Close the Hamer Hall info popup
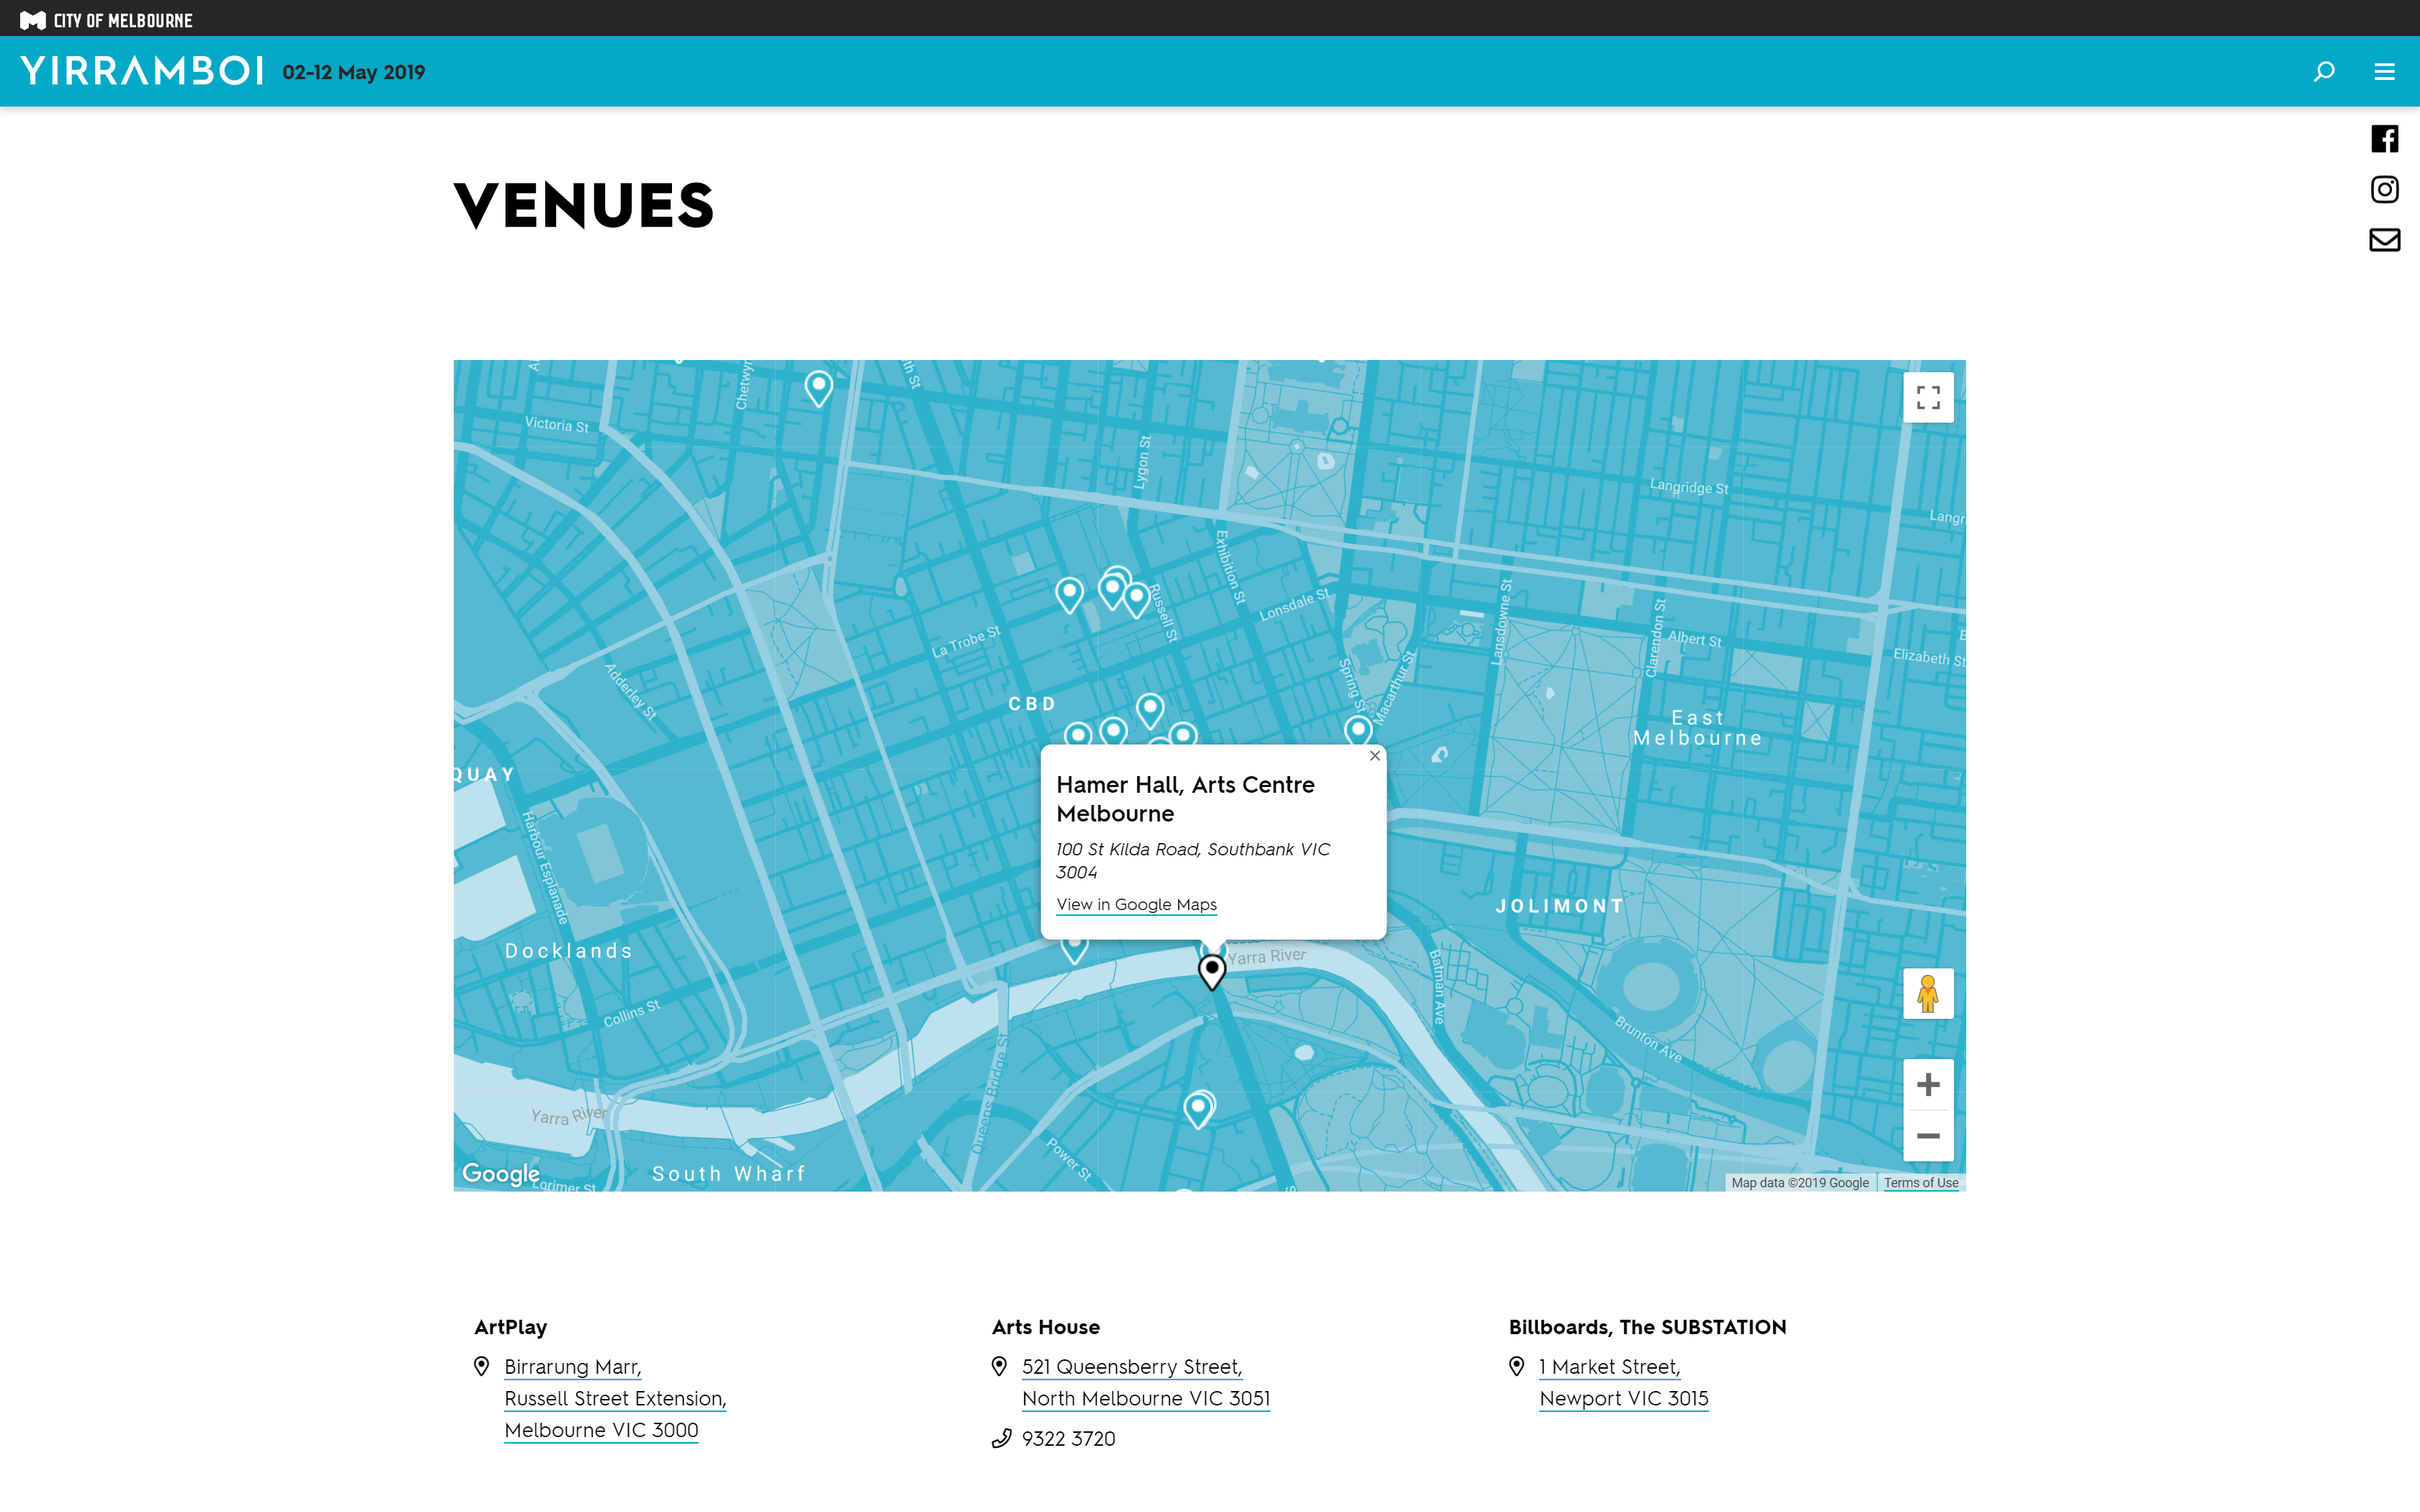The height and width of the screenshot is (1512, 2420). point(1374,756)
